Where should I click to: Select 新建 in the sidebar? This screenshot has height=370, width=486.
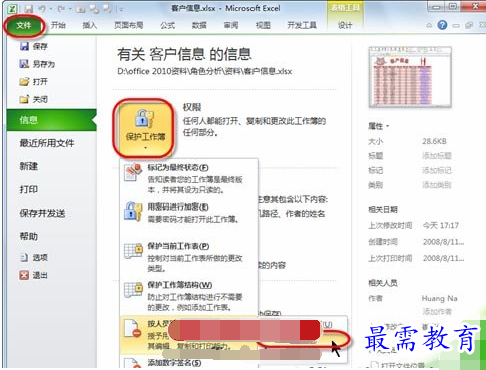29,166
